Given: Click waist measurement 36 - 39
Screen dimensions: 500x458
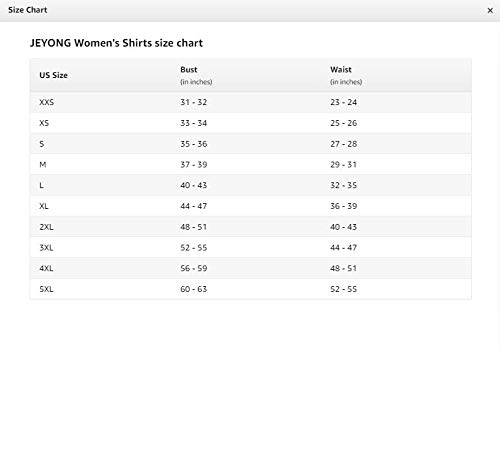Looking at the screenshot, I should [x=344, y=206].
